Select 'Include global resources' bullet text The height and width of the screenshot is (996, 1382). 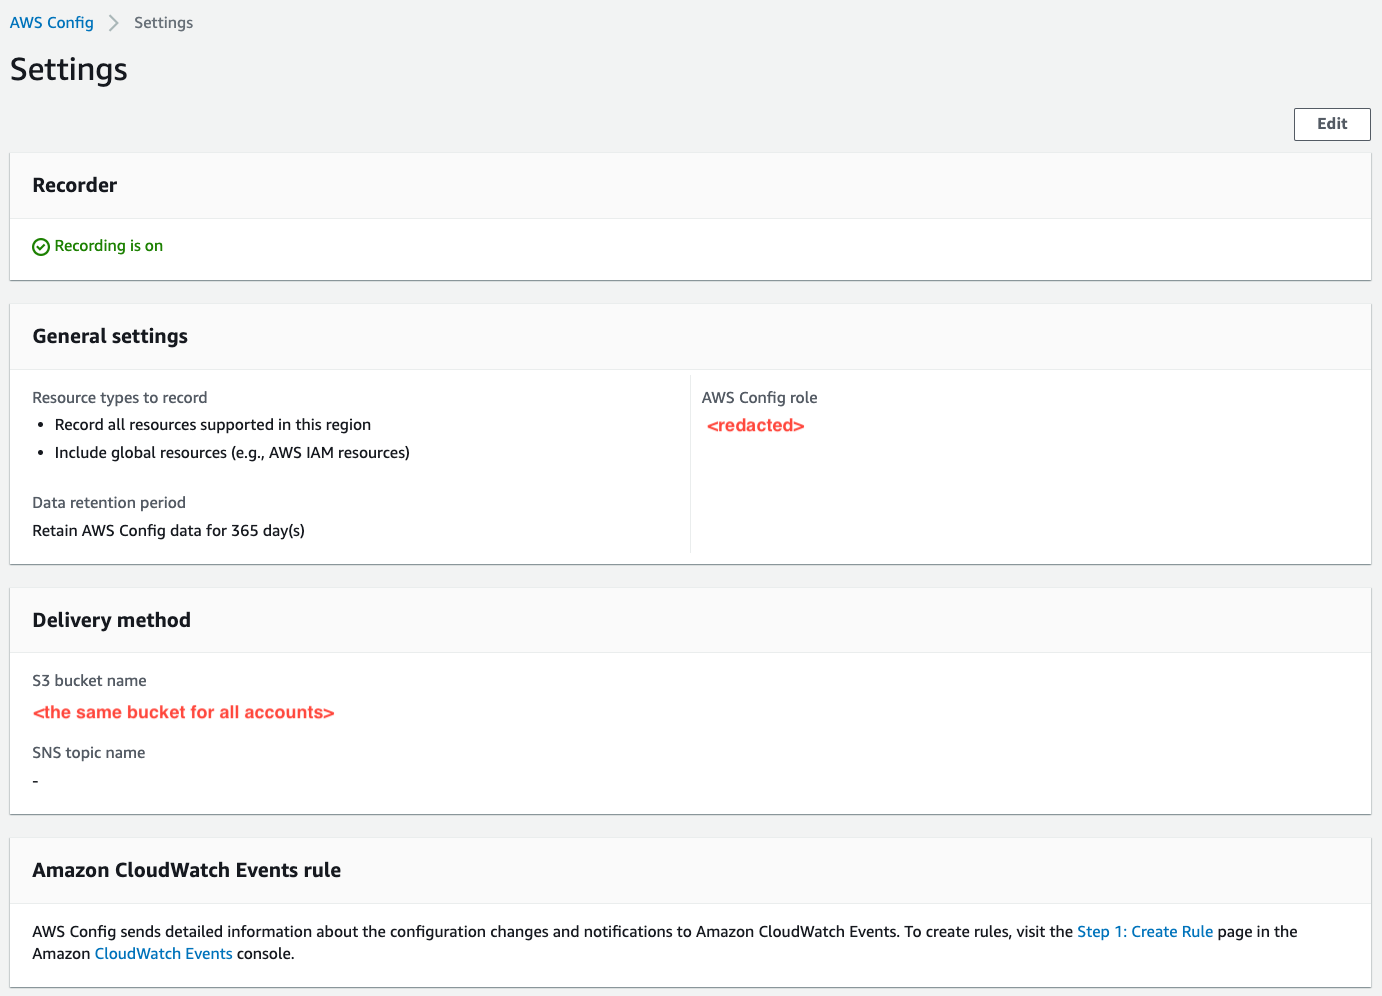pyautogui.click(x=232, y=453)
